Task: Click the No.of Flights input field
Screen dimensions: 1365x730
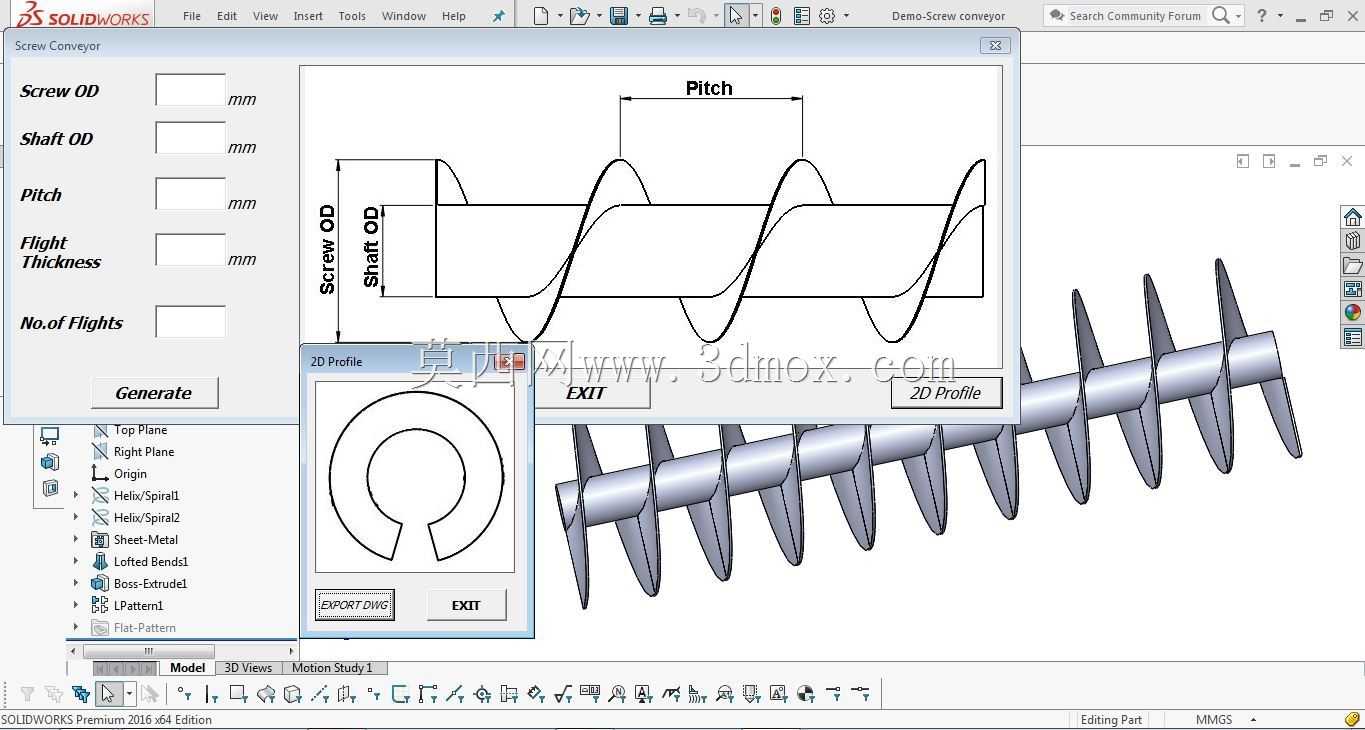Action: coord(190,322)
